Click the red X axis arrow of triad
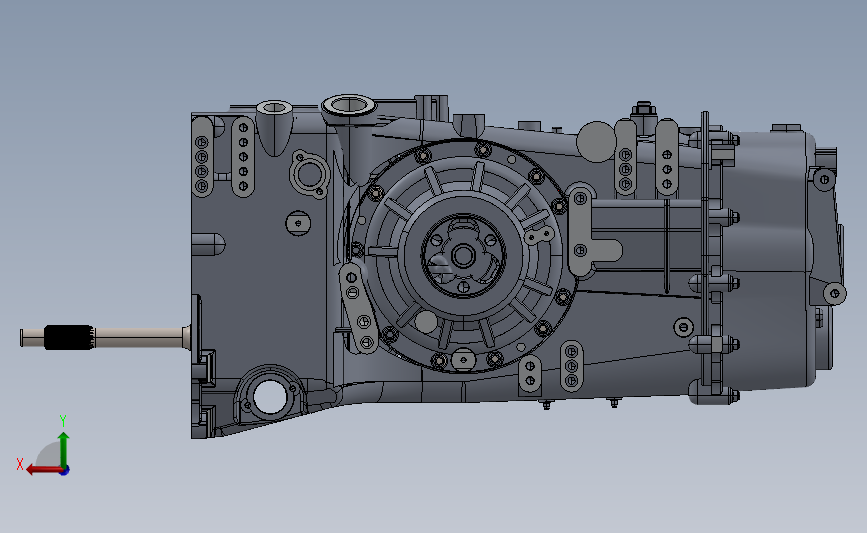Screen dimensions: 867x533 pyautogui.click(x=43, y=470)
